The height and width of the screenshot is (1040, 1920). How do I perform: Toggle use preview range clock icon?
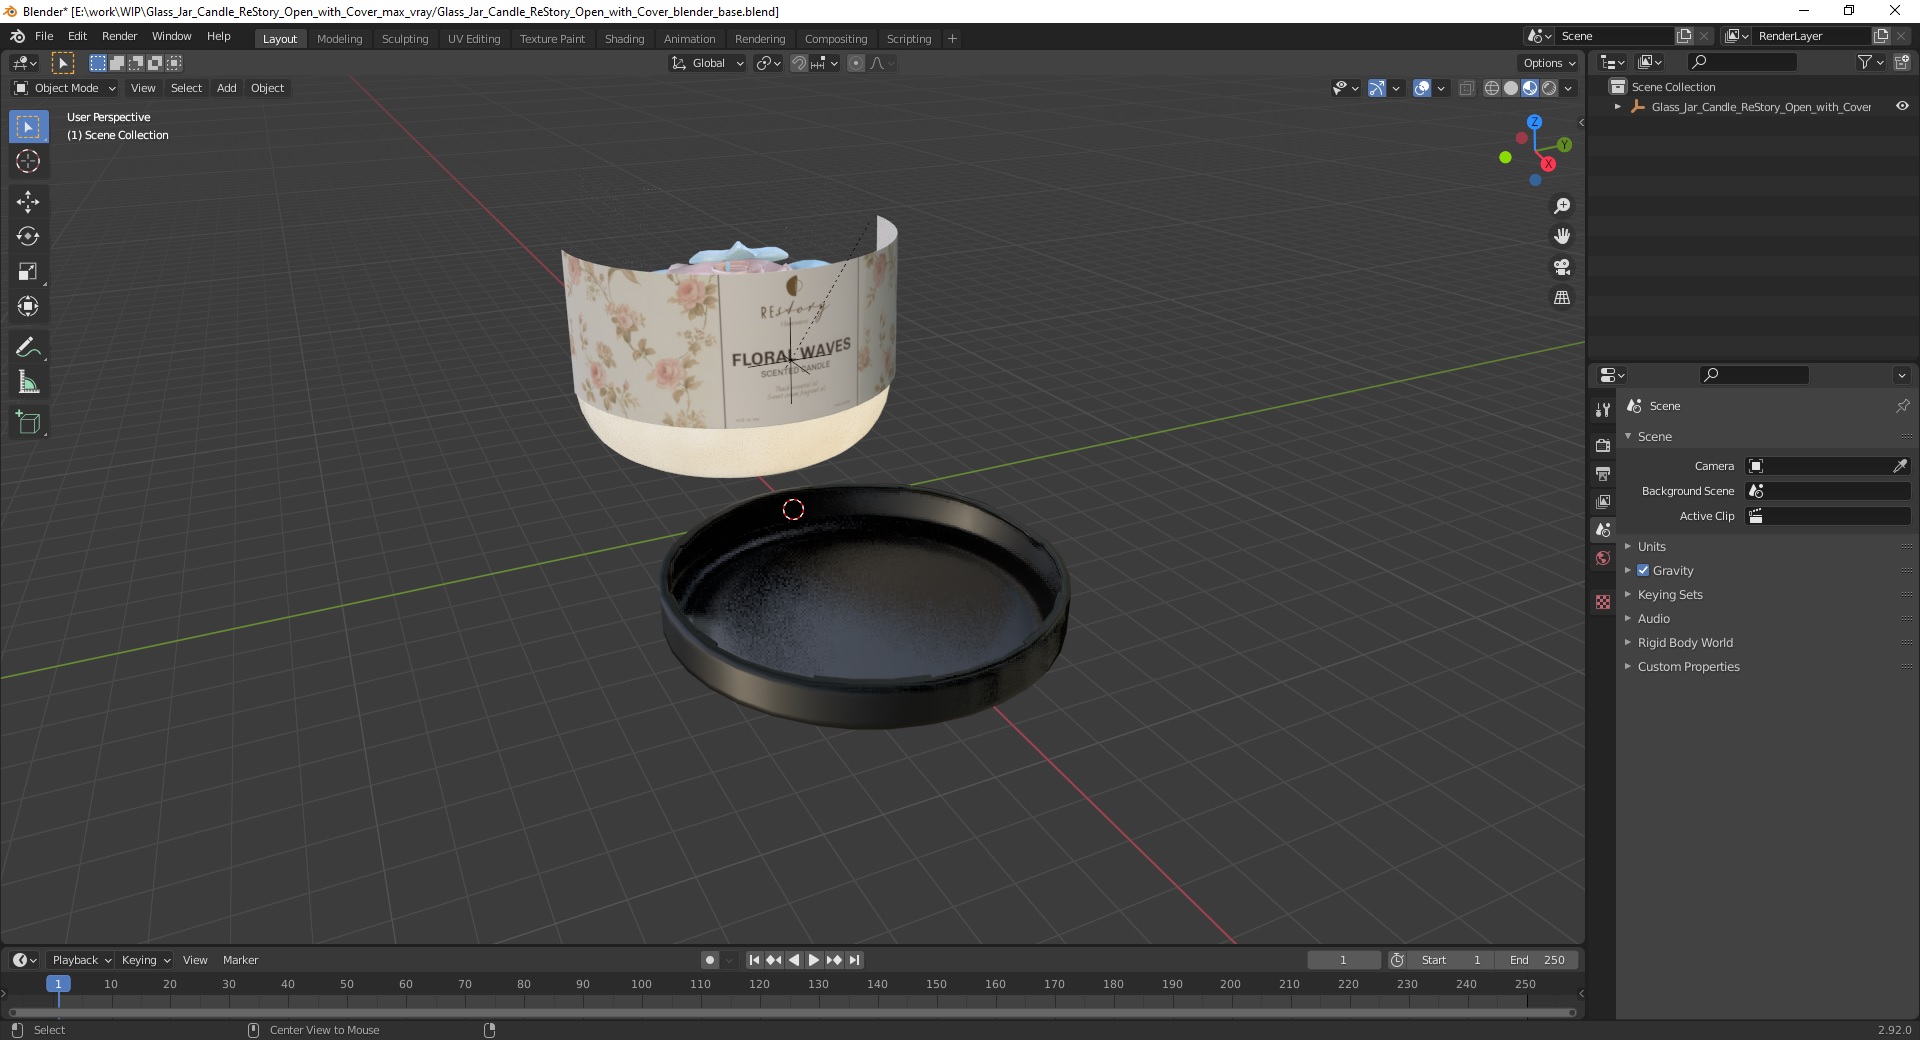[1397, 960]
